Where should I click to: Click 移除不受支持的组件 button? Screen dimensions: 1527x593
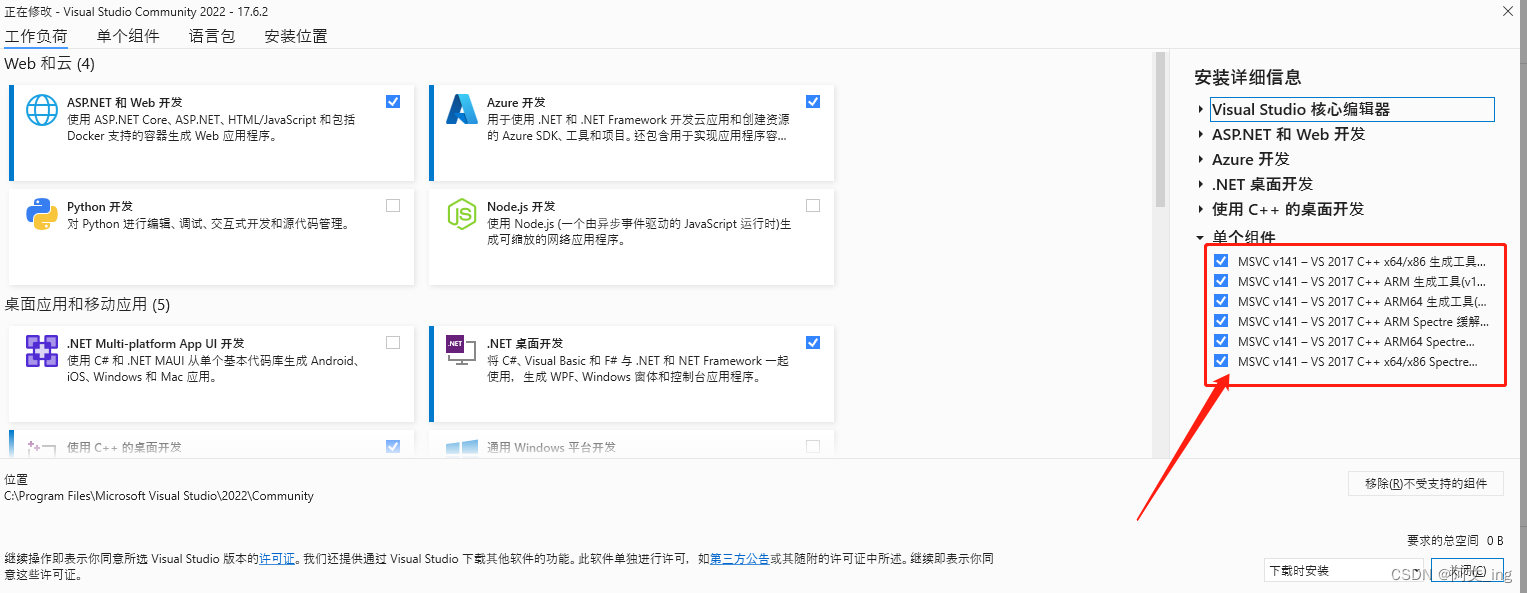coord(1426,483)
